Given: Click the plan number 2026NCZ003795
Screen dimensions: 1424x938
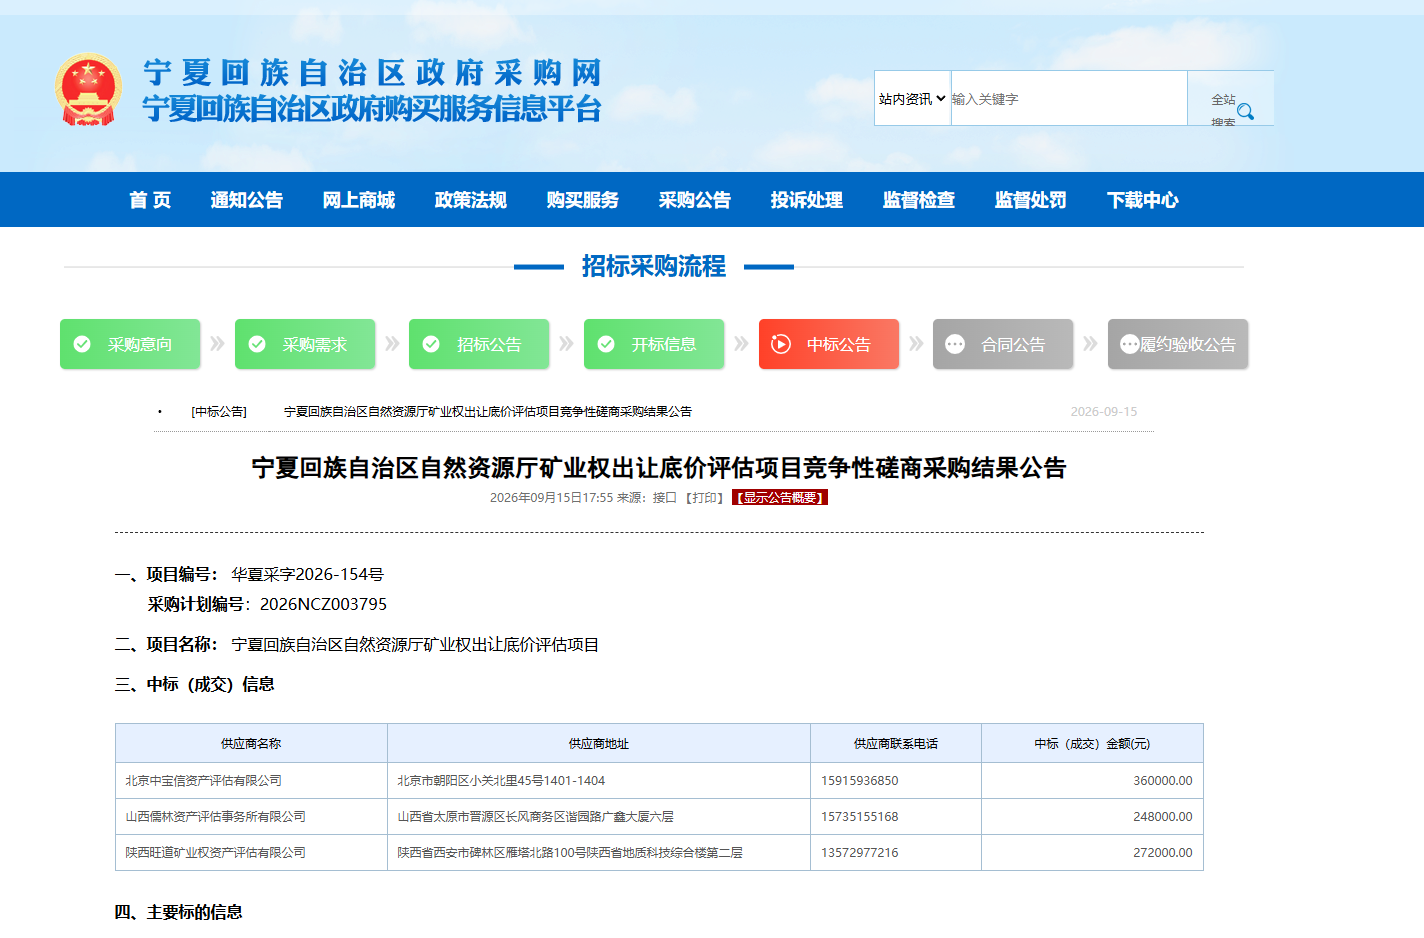Looking at the screenshot, I should click(323, 605).
